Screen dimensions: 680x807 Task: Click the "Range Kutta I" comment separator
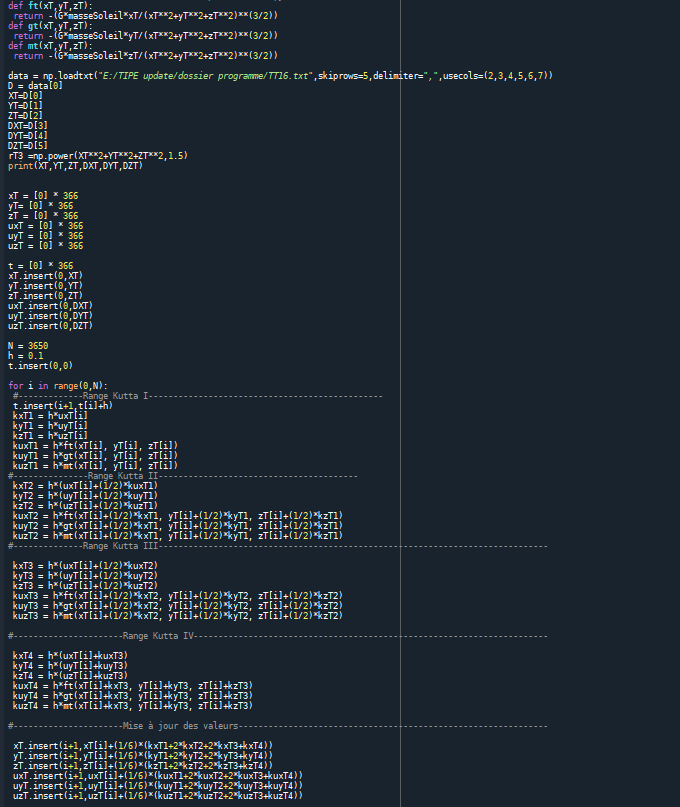tap(116, 396)
